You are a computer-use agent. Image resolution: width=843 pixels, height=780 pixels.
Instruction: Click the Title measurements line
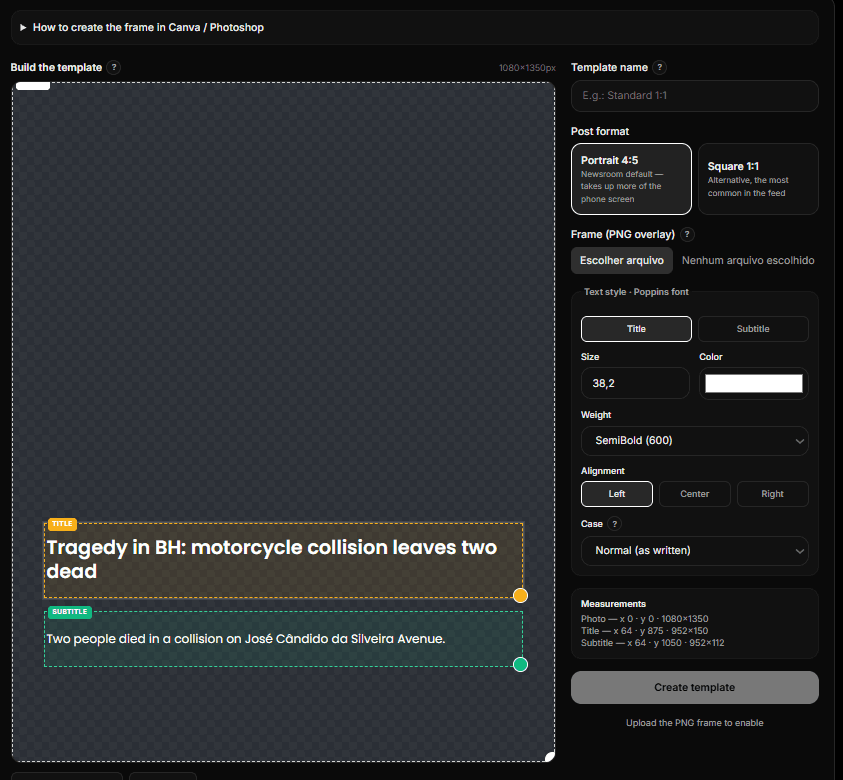(x=645, y=631)
